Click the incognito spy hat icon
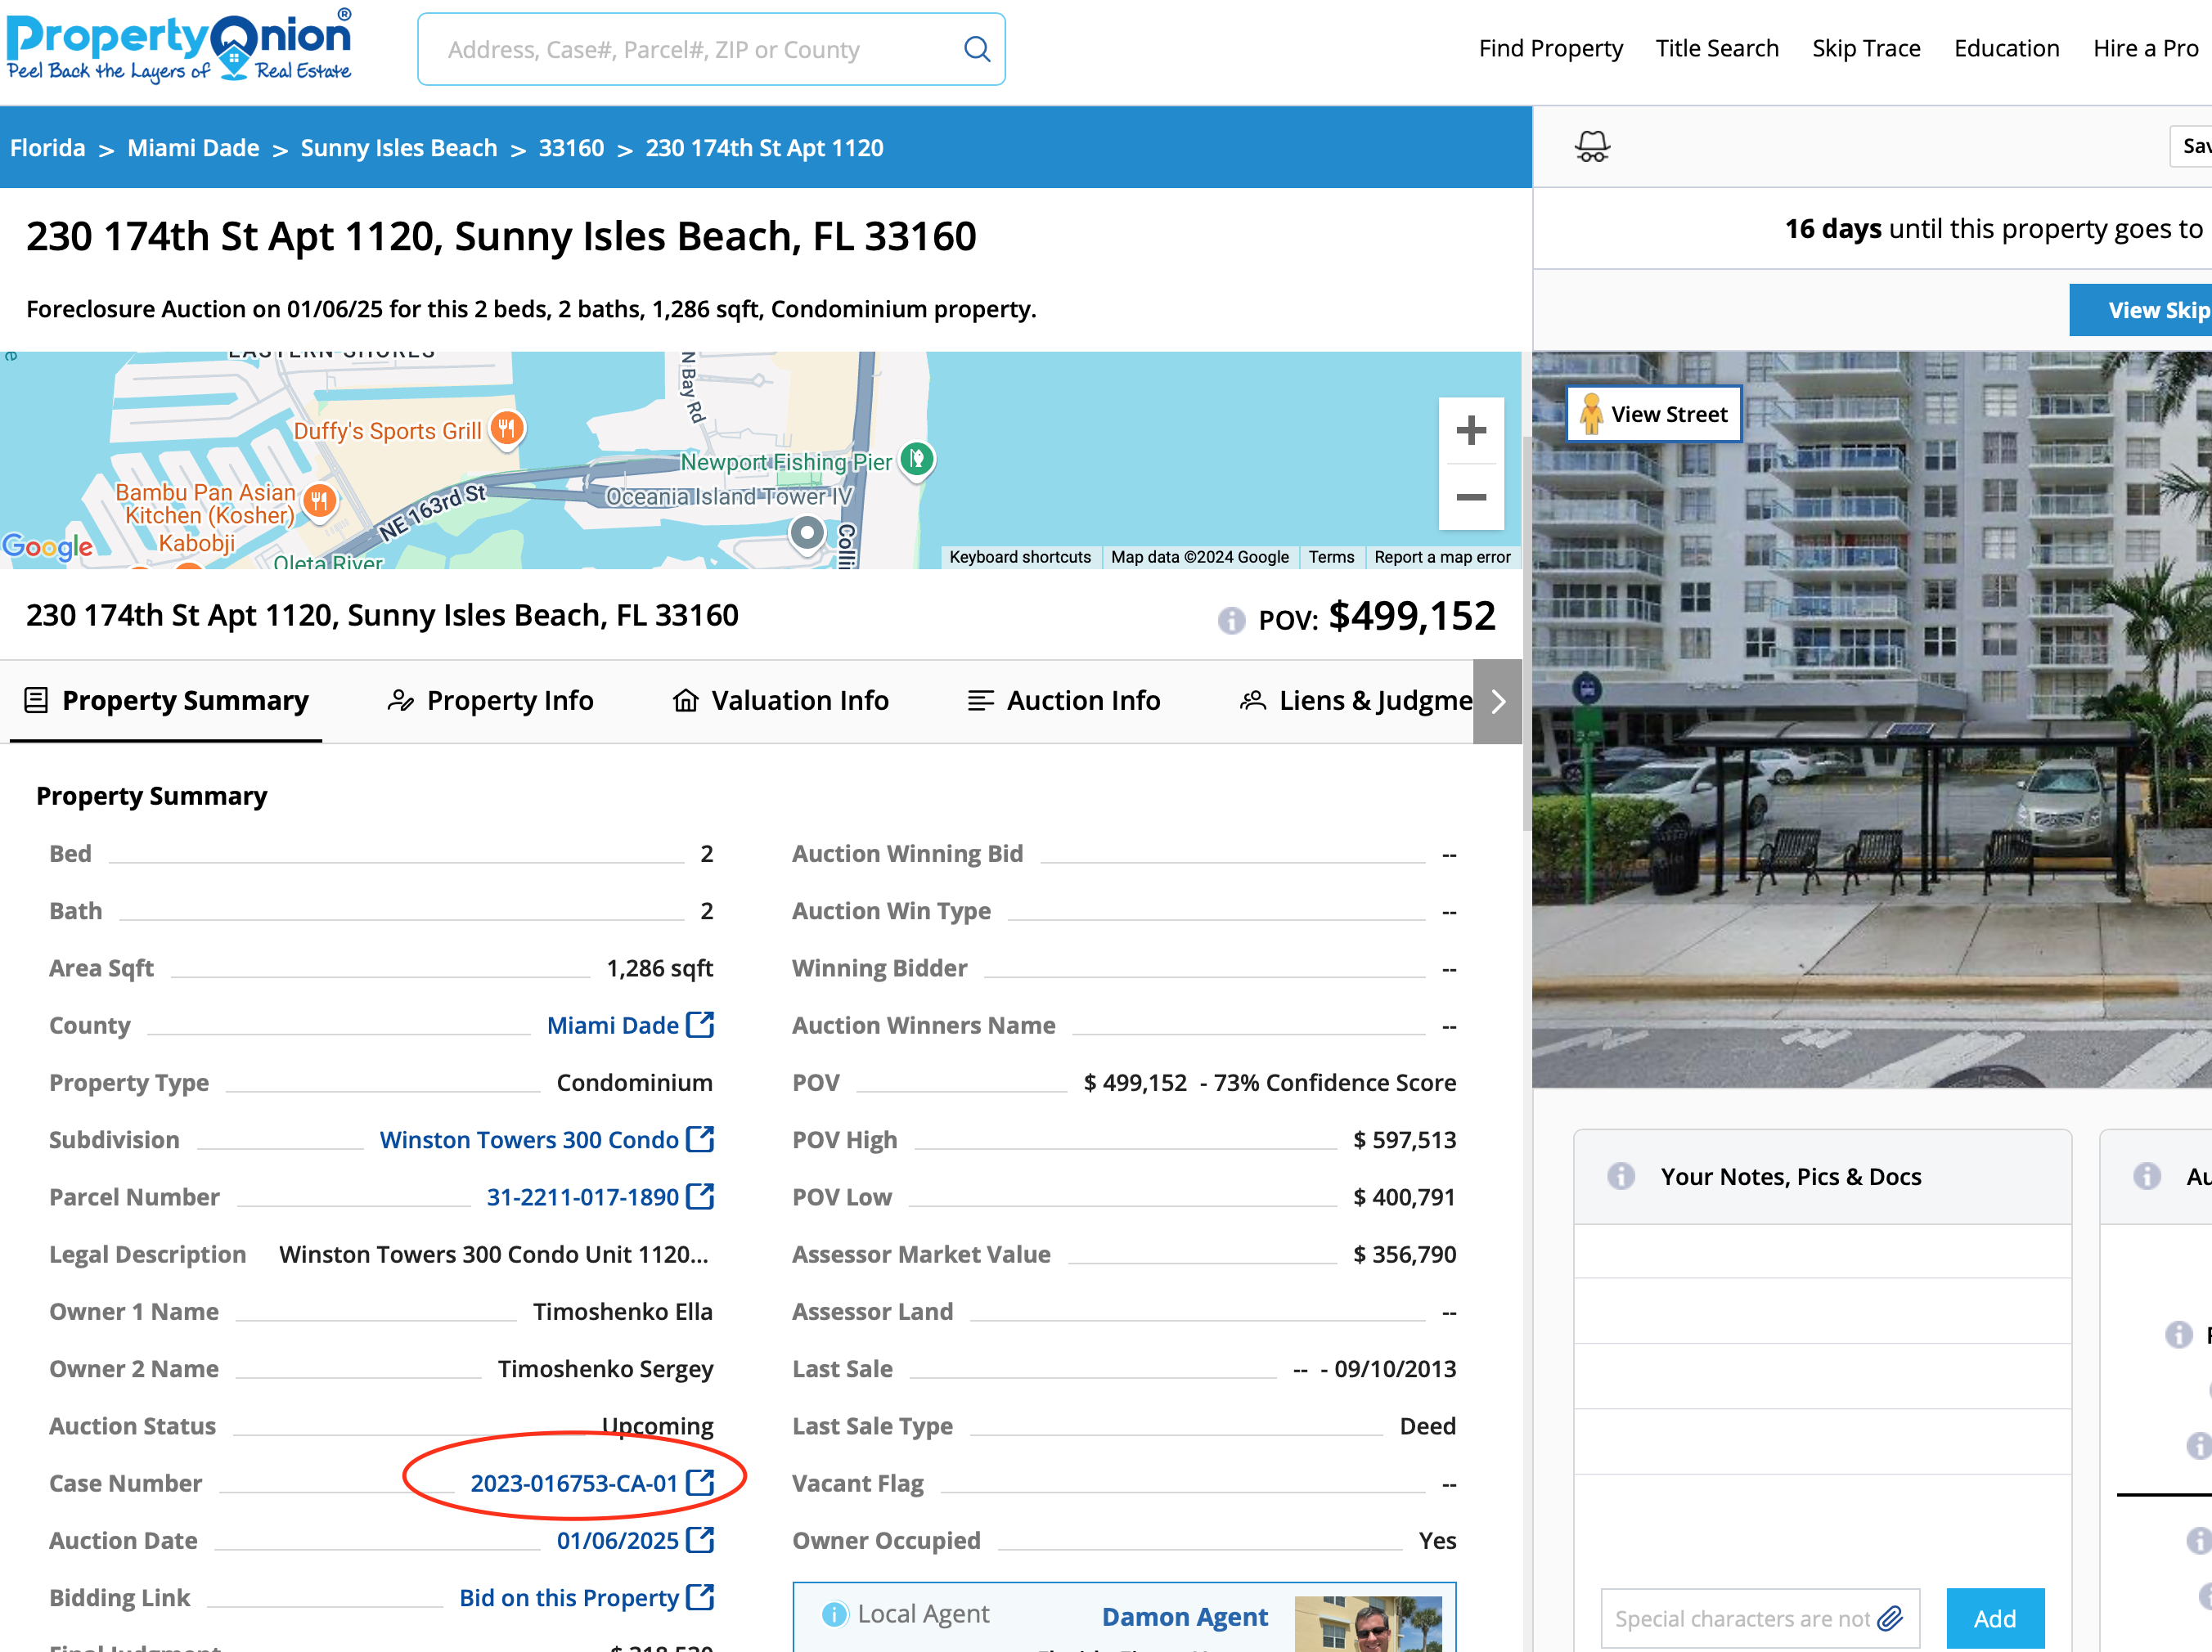 pos(1592,147)
